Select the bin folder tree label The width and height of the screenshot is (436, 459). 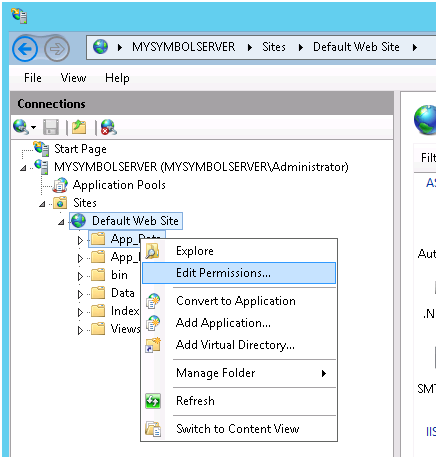click(119, 275)
